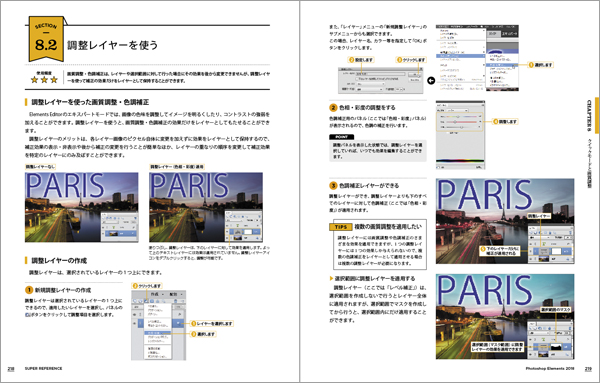This screenshot has width=600, height=383.
Task: Enable the Colorize checkbox in Hue/Saturation panel
Action: point(448,133)
